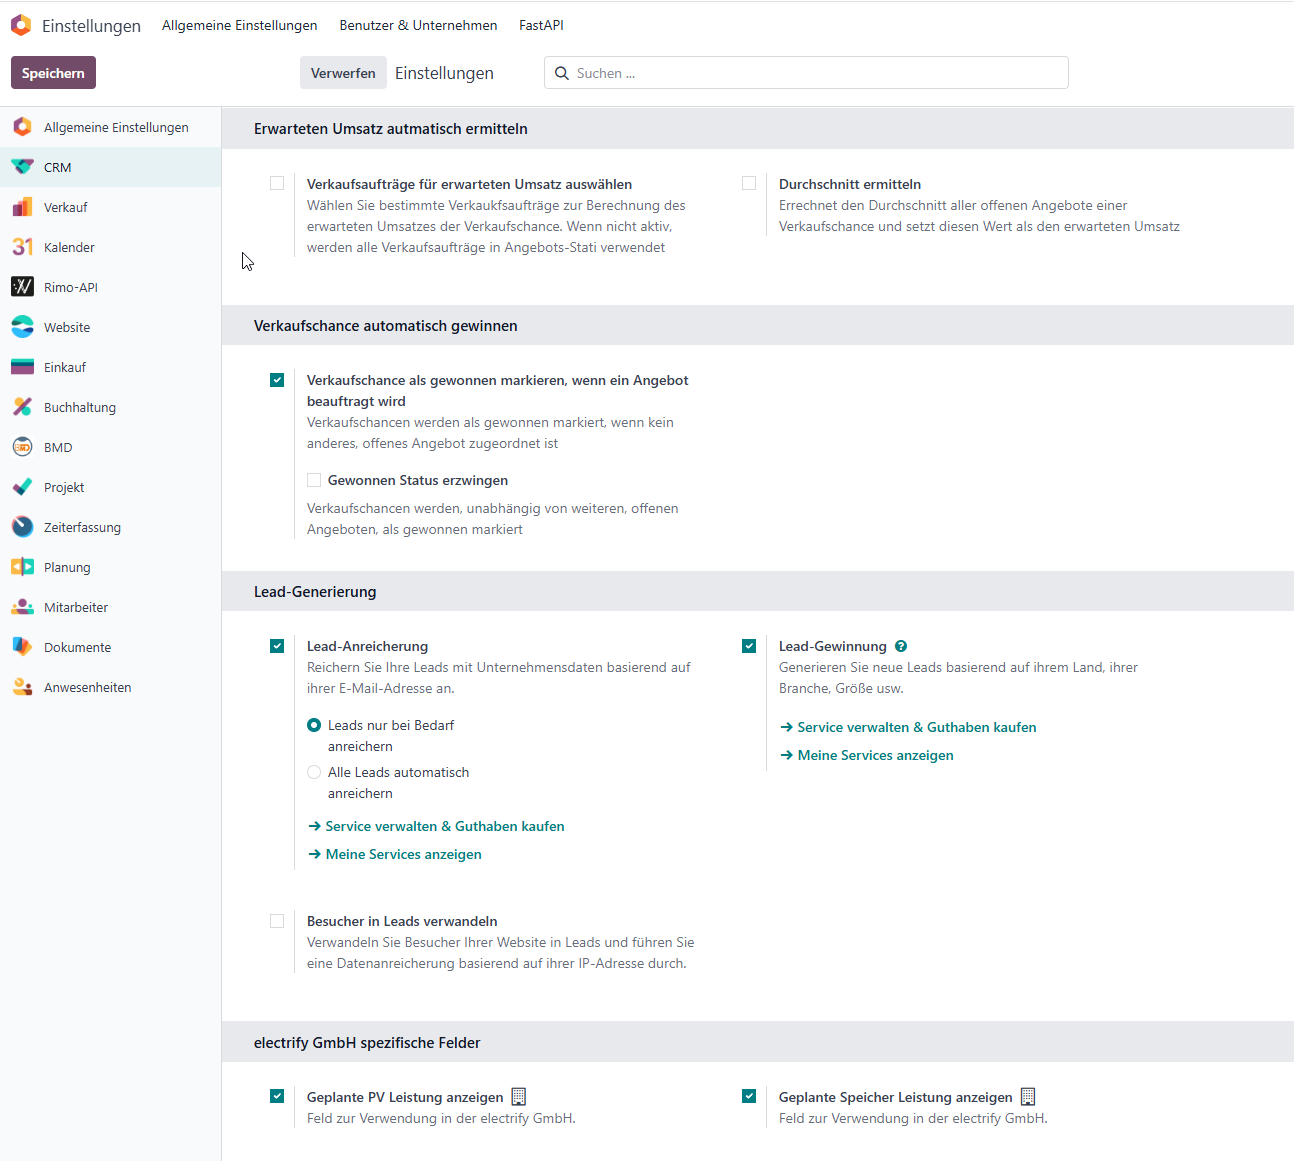Select the Mitarbeiter module icon
Screen dimensions: 1294x1161
pos(22,607)
